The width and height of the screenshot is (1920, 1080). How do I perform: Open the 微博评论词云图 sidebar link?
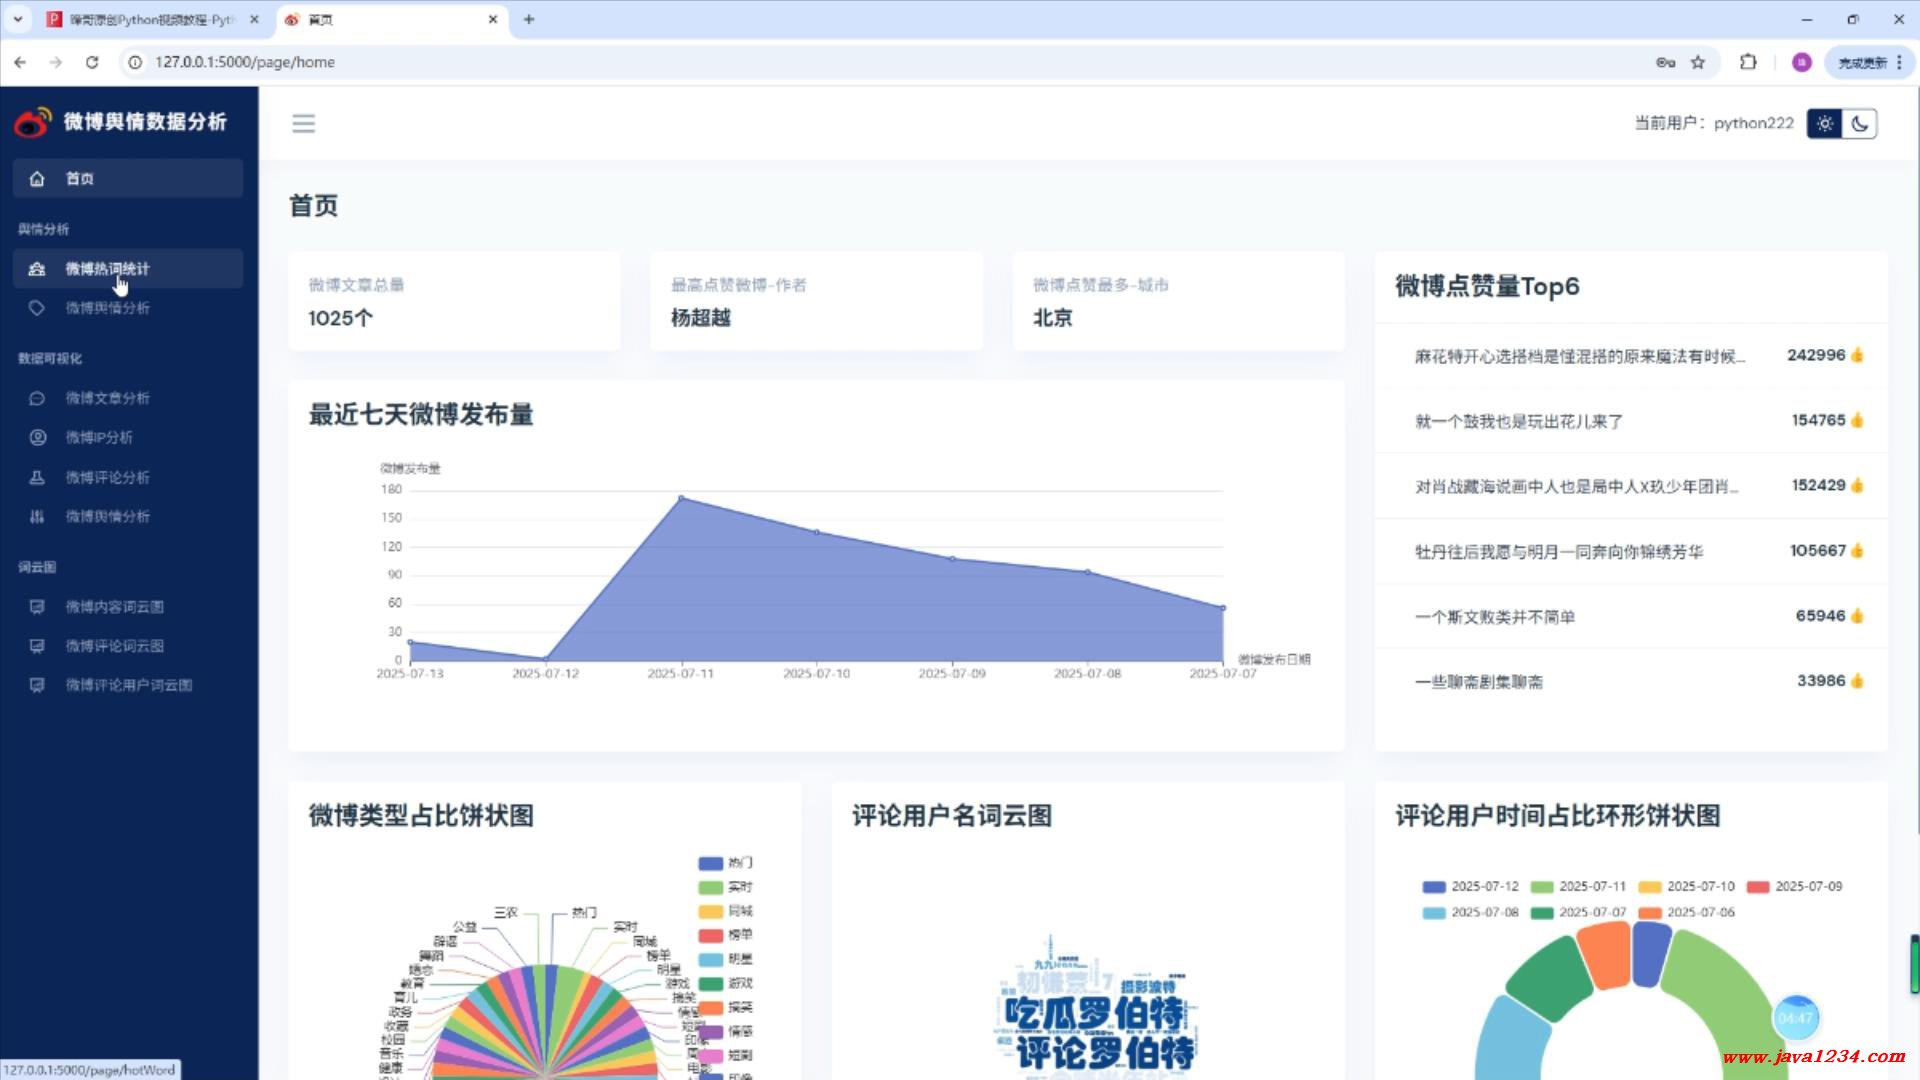pos(114,646)
